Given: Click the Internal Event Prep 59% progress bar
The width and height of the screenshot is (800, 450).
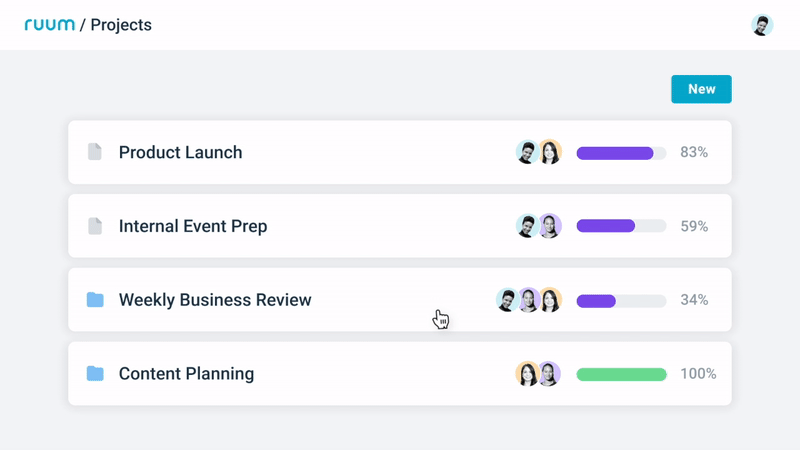Looking at the screenshot, I should click(621, 226).
